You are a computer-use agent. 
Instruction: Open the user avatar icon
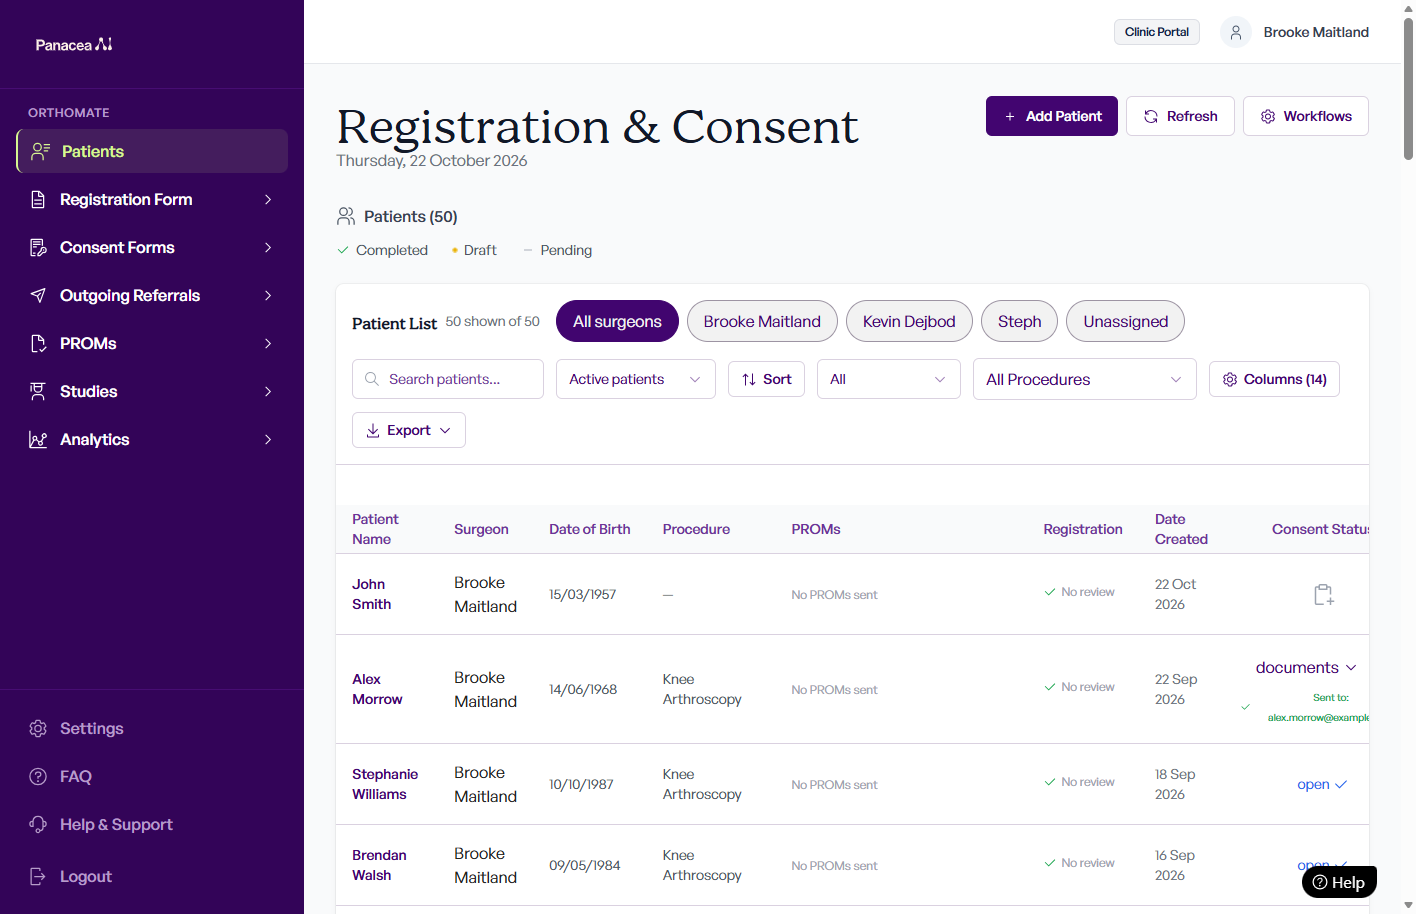(x=1236, y=32)
